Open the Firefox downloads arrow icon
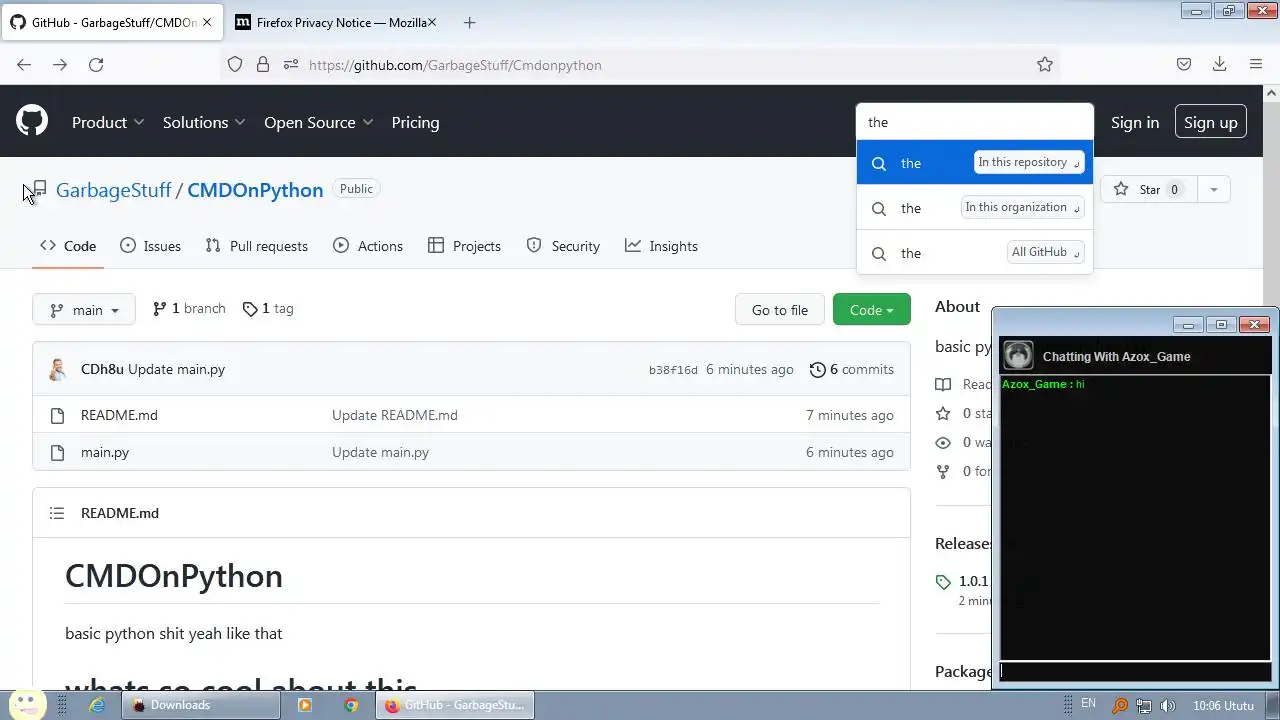The image size is (1280, 720). [x=1219, y=65]
